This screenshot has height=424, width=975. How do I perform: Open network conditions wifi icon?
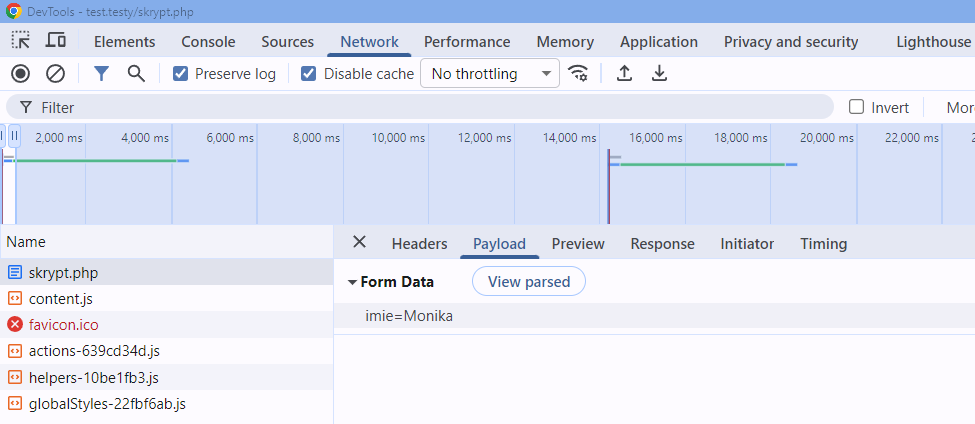(x=578, y=73)
